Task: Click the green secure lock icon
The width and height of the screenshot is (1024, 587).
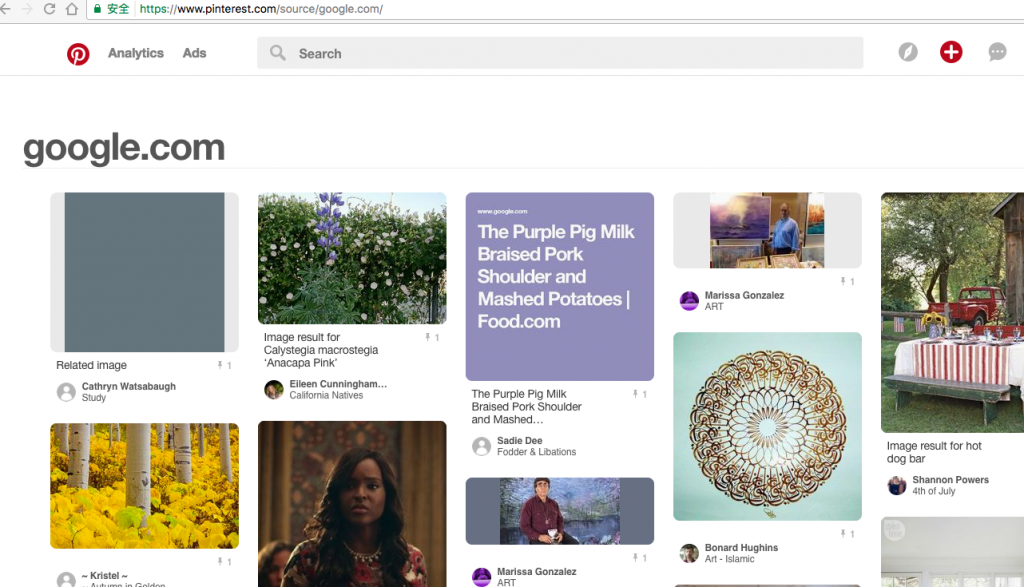Action: [x=97, y=9]
